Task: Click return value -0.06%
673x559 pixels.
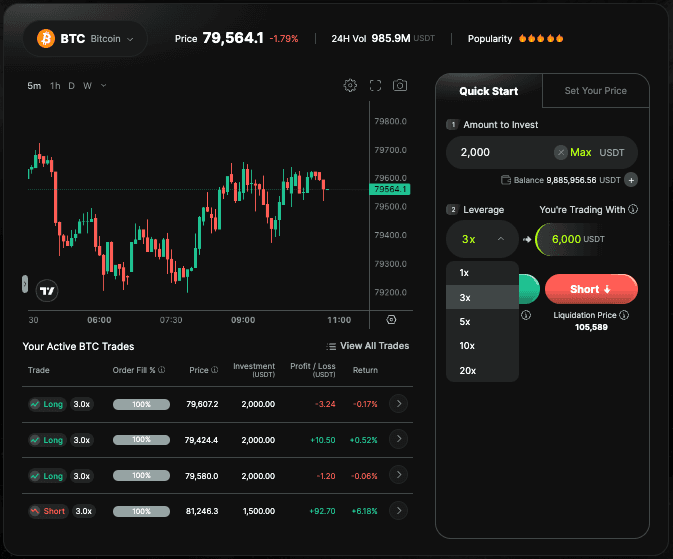Action: click(364, 476)
